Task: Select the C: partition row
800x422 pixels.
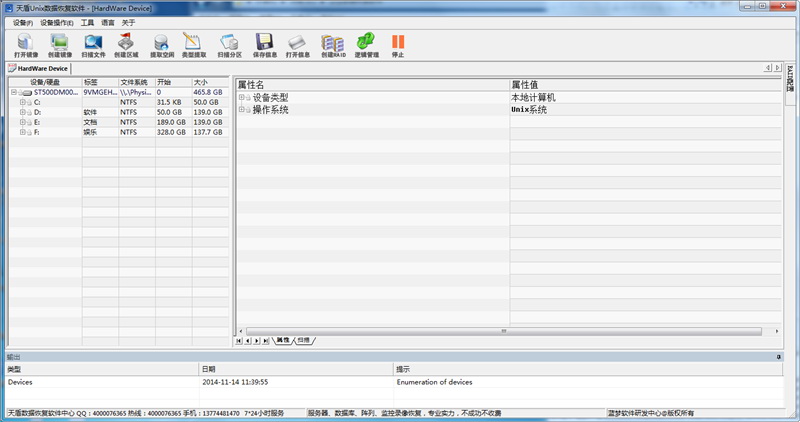Action: point(118,103)
